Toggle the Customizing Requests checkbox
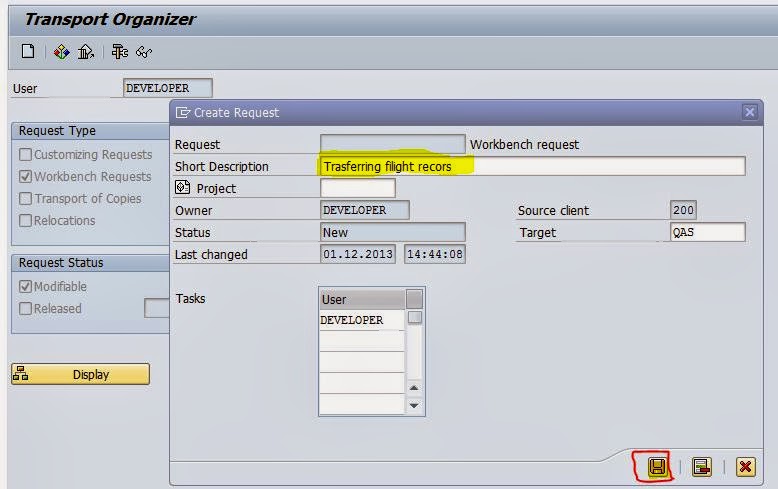This screenshot has height=489, width=778. point(25,155)
